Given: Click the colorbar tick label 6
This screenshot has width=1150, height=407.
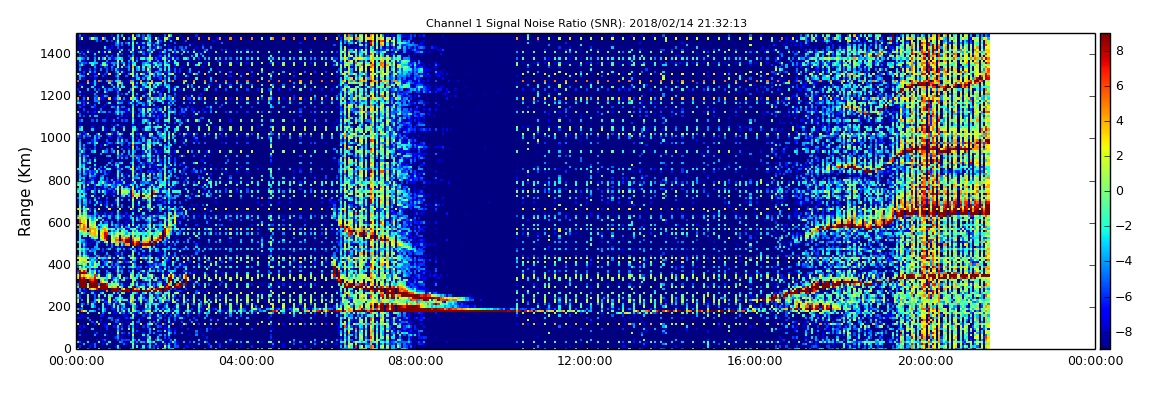Looking at the screenshot, I should click(x=1120, y=86).
